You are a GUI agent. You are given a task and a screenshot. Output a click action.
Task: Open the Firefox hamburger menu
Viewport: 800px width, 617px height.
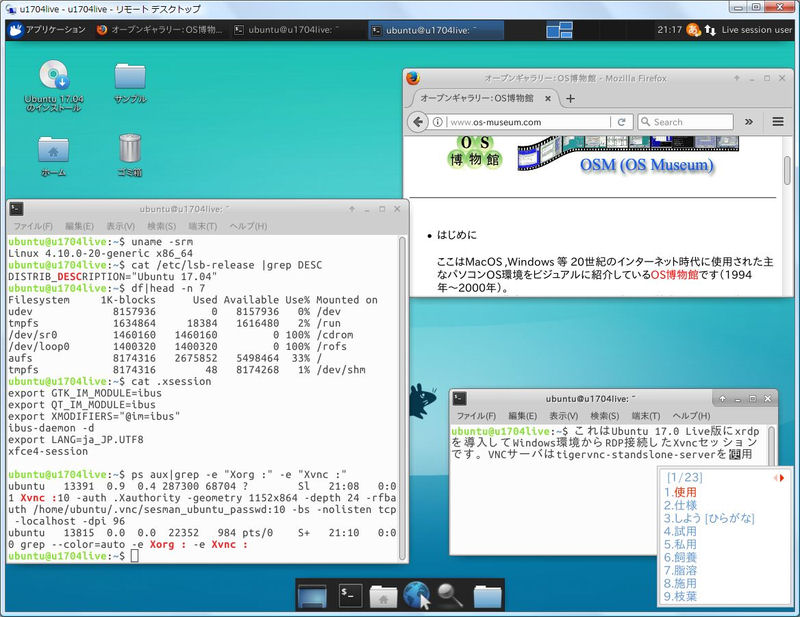(x=778, y=122)
